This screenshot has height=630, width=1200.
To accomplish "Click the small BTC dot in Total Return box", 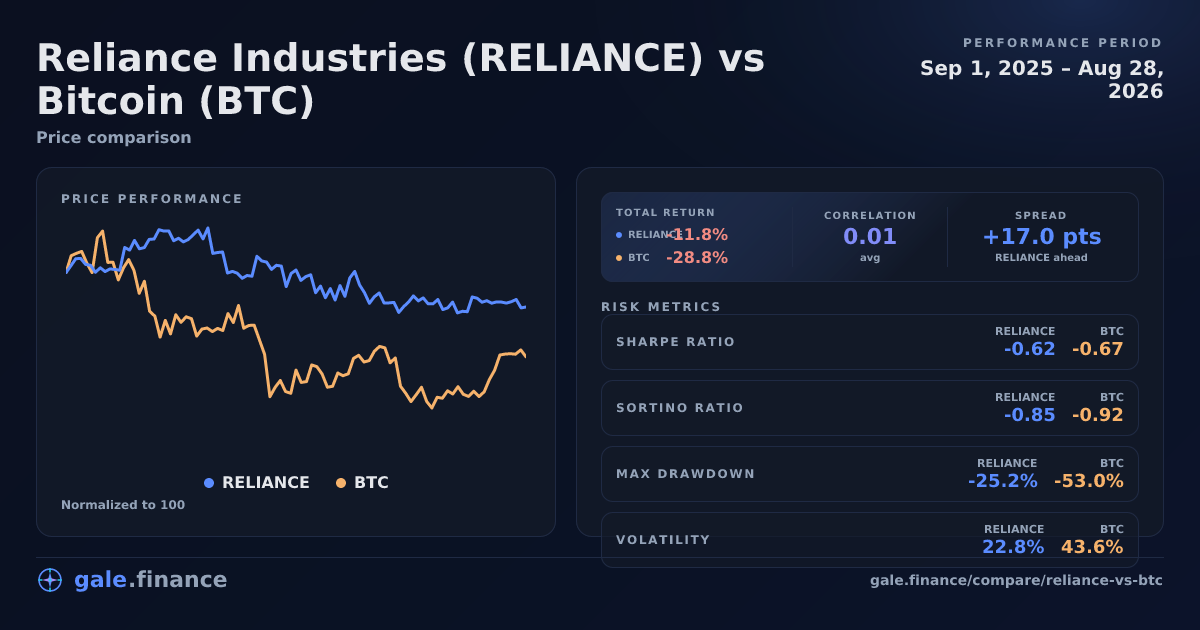I will (619, 258).
